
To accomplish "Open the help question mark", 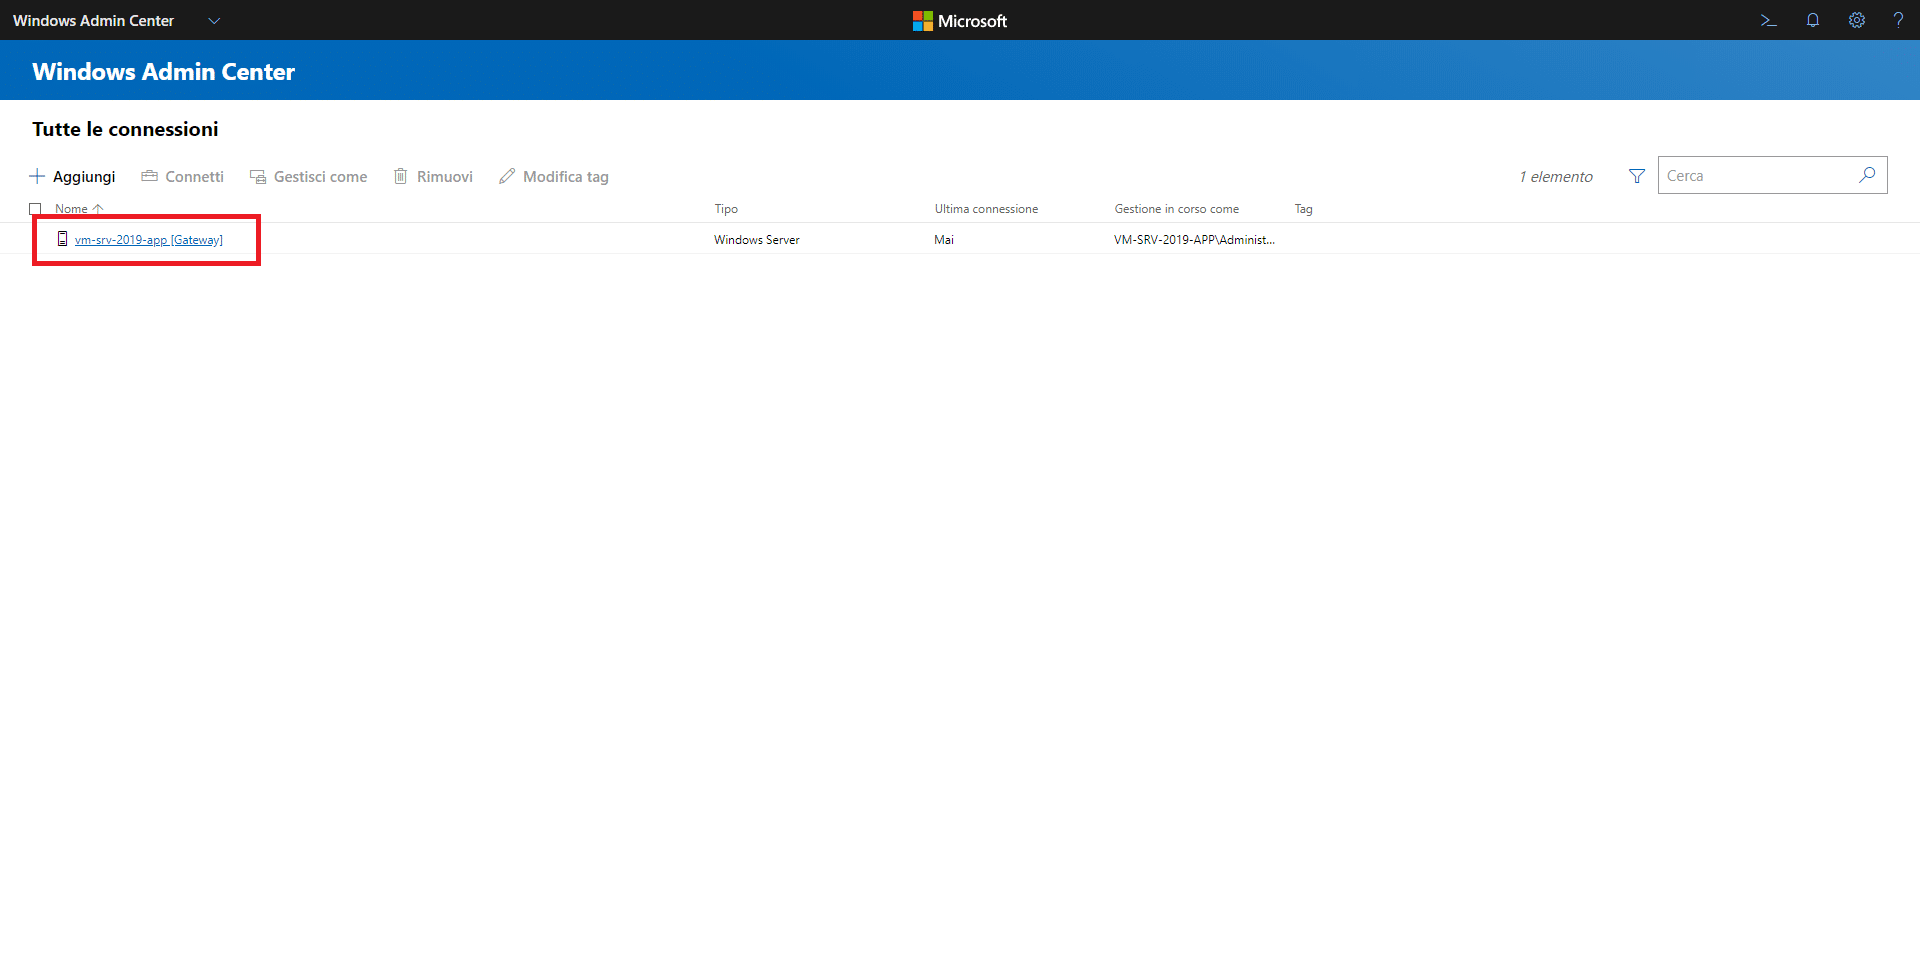I will 1898,20.
